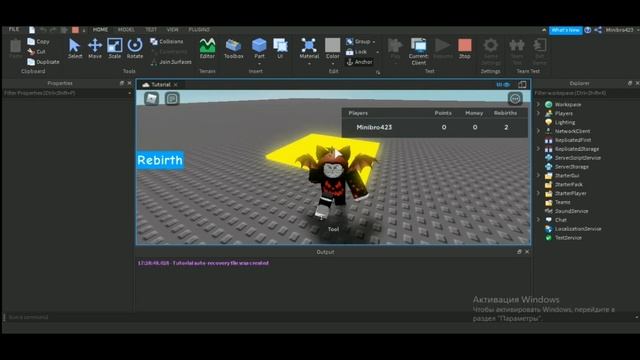
Task: Insert a Part from the ribbon
Action: tap(259, 48)
